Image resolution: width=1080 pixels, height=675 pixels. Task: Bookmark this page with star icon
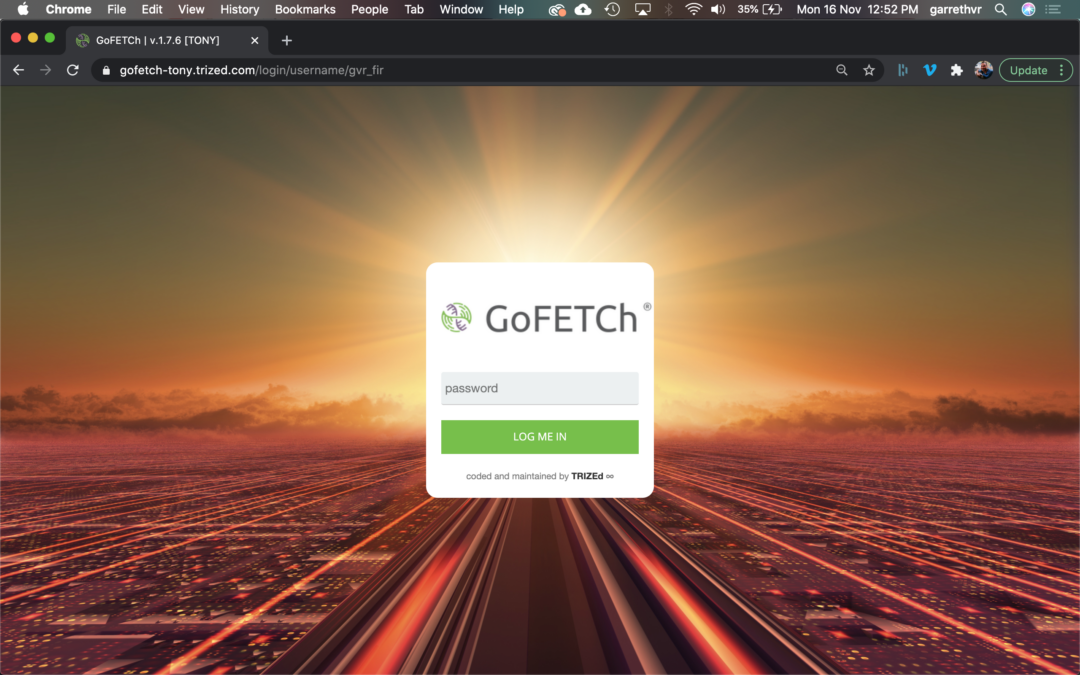[x=869, y=70]
